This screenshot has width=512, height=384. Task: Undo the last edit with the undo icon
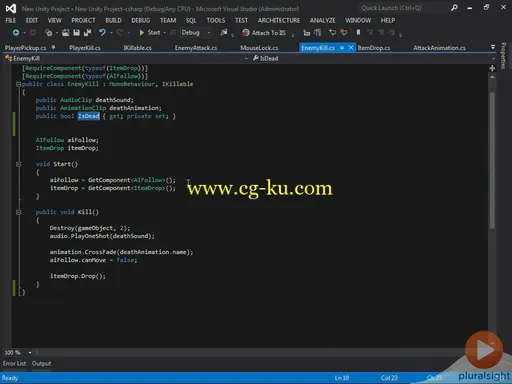(102, 33)
